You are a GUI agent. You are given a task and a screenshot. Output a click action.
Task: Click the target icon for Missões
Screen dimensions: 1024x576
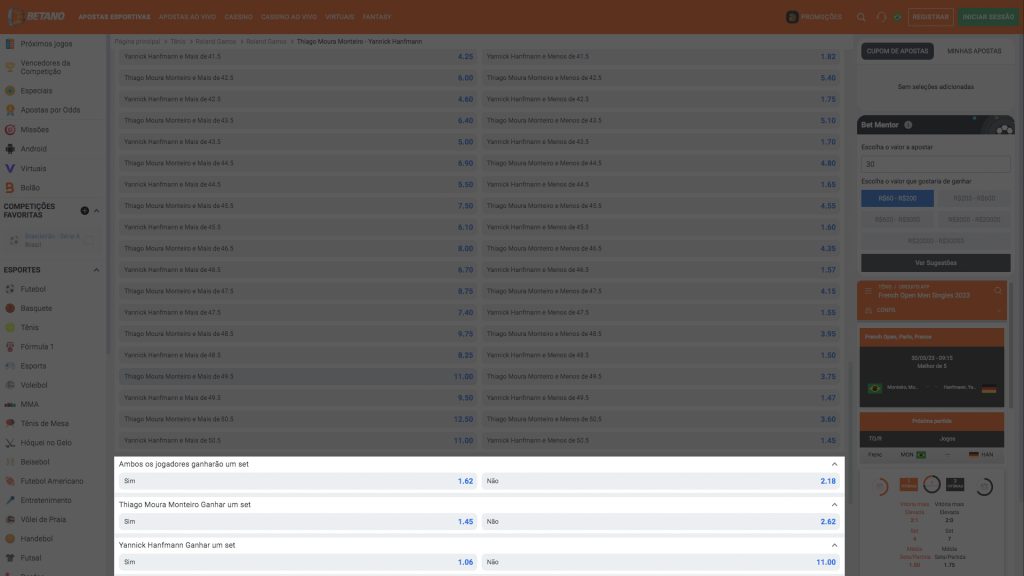point(10,129)
